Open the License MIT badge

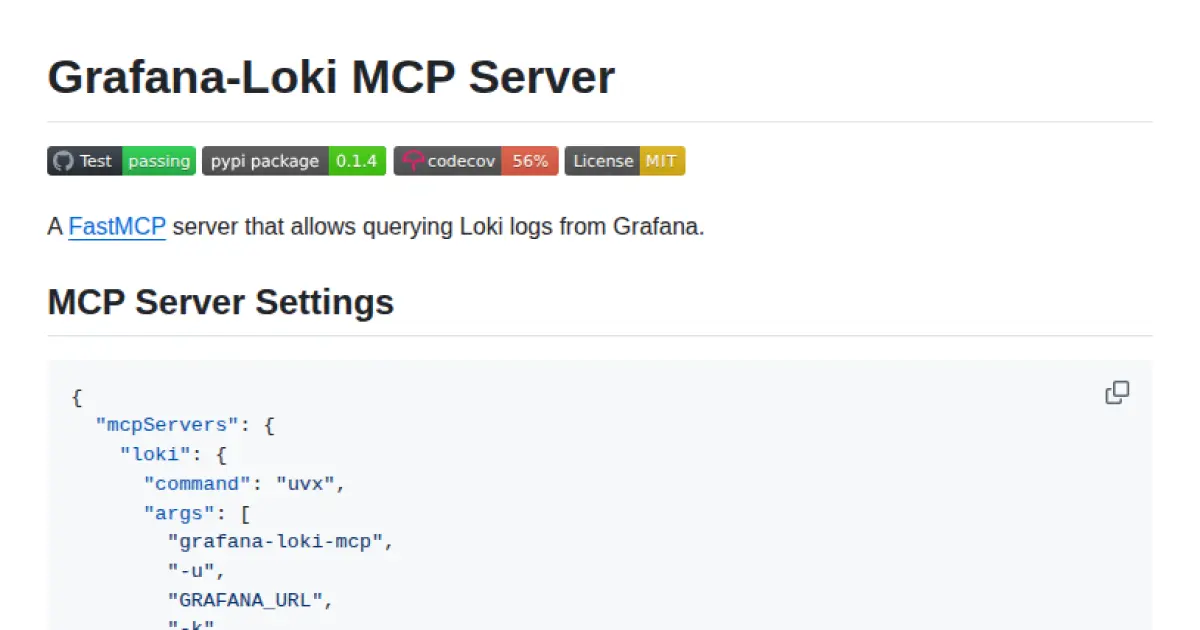point(624,160)
